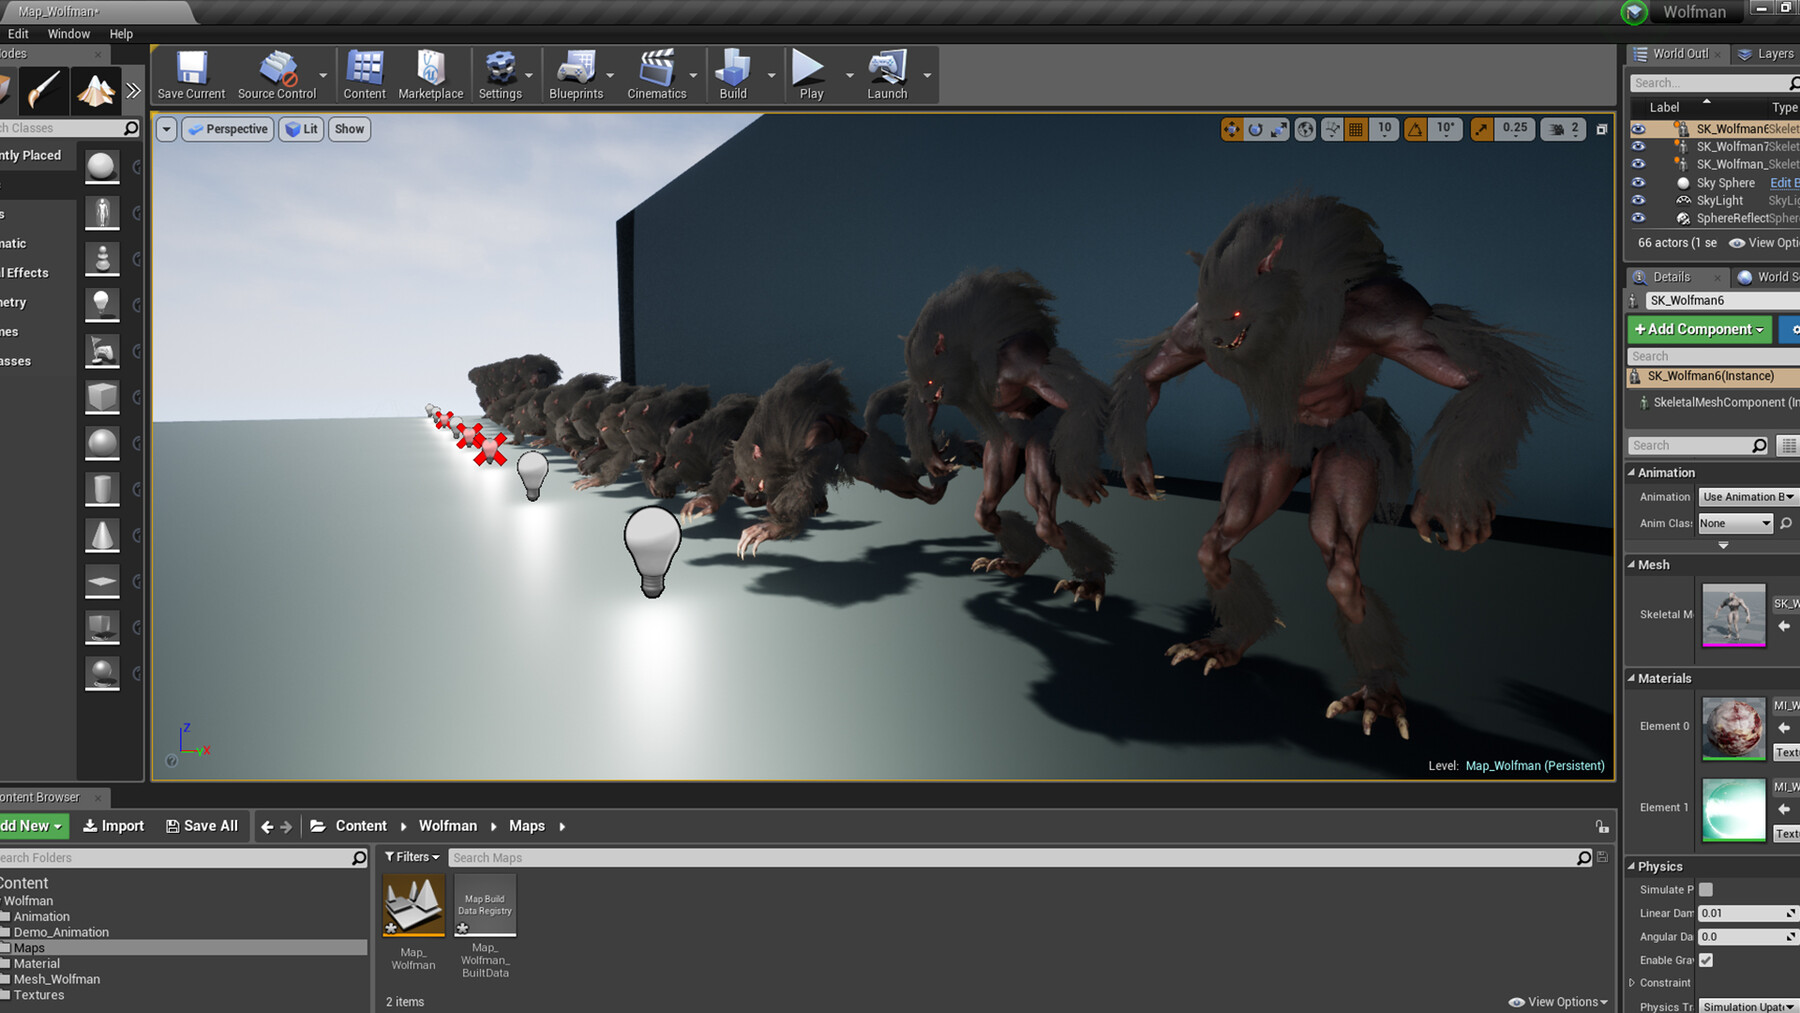Select the rotate gizmo icon in viewport

point(1255,129)
